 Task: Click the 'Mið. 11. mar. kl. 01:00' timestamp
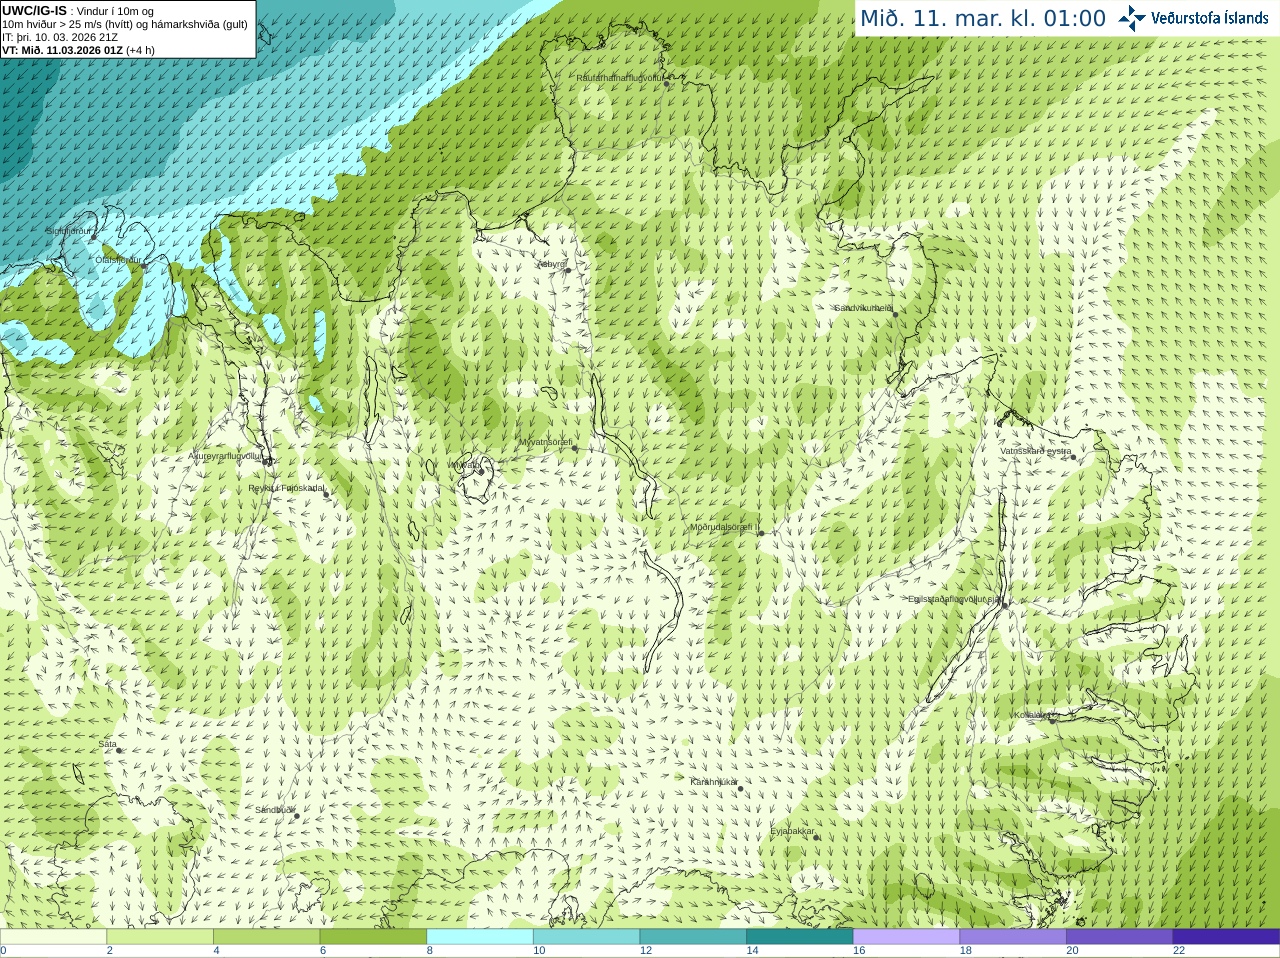(x=983, y=19)
